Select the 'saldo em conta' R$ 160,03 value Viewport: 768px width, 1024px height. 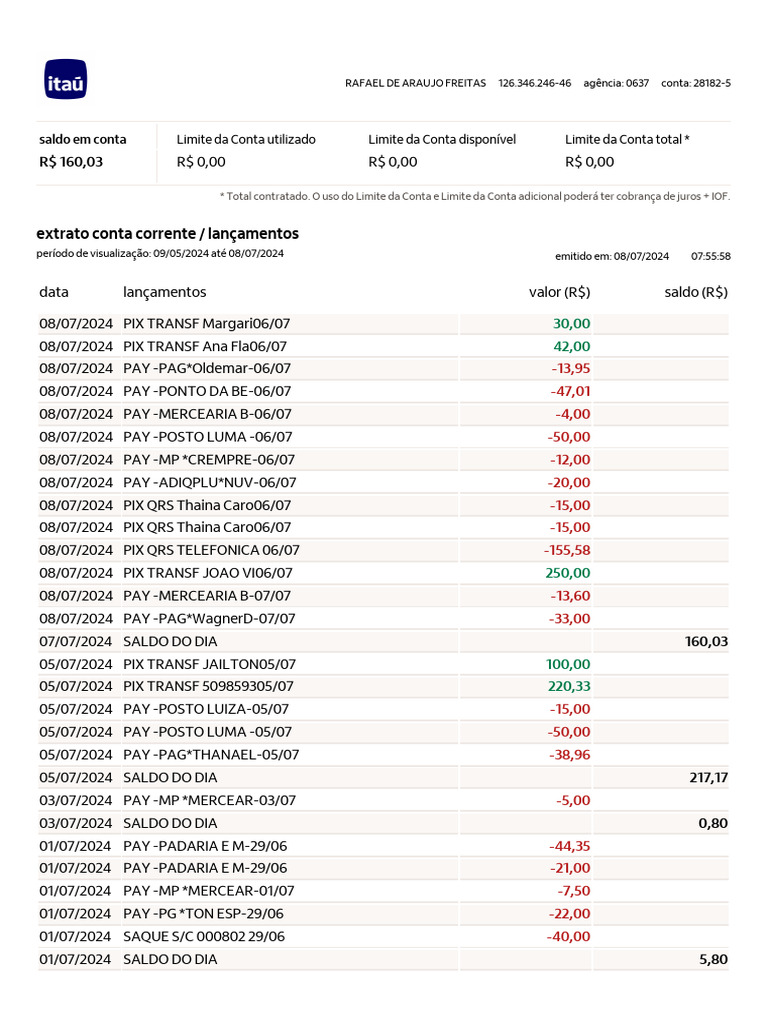71,161
